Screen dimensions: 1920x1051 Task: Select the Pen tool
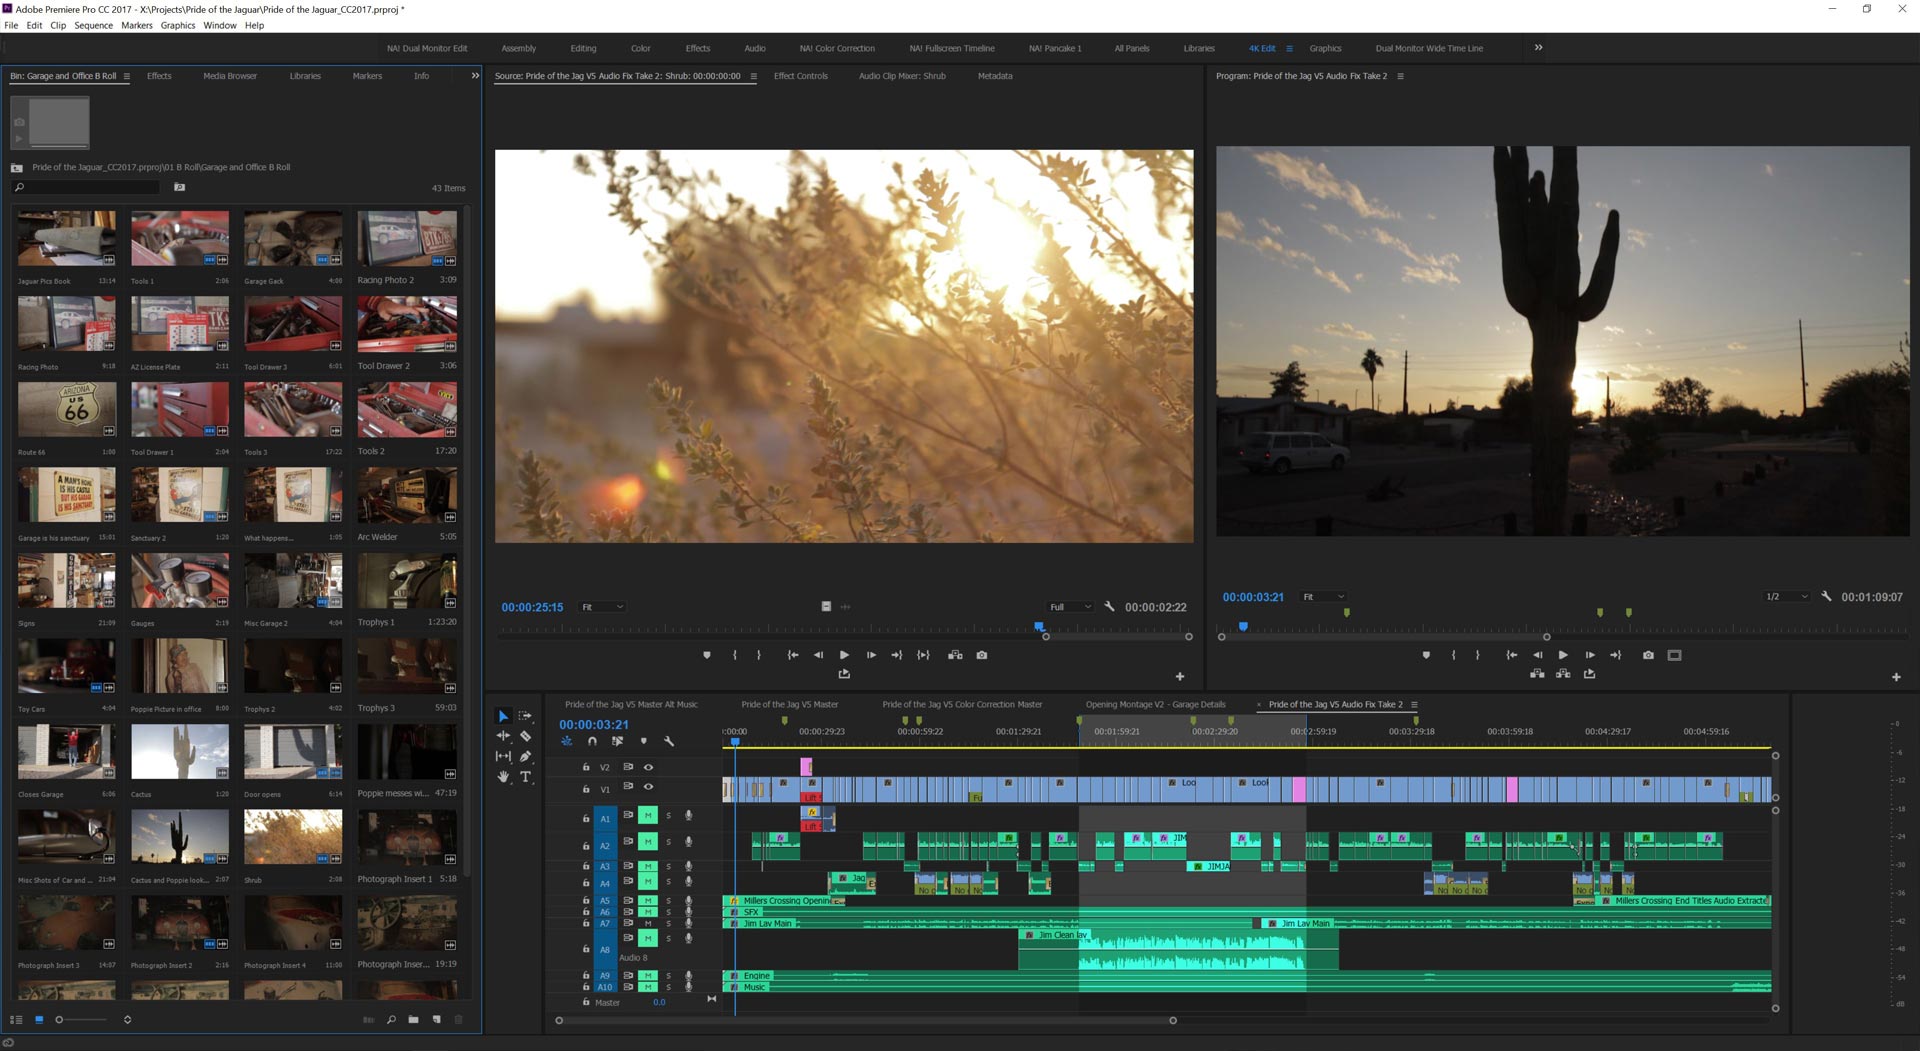pyautogui.click(x=525, y=757)
